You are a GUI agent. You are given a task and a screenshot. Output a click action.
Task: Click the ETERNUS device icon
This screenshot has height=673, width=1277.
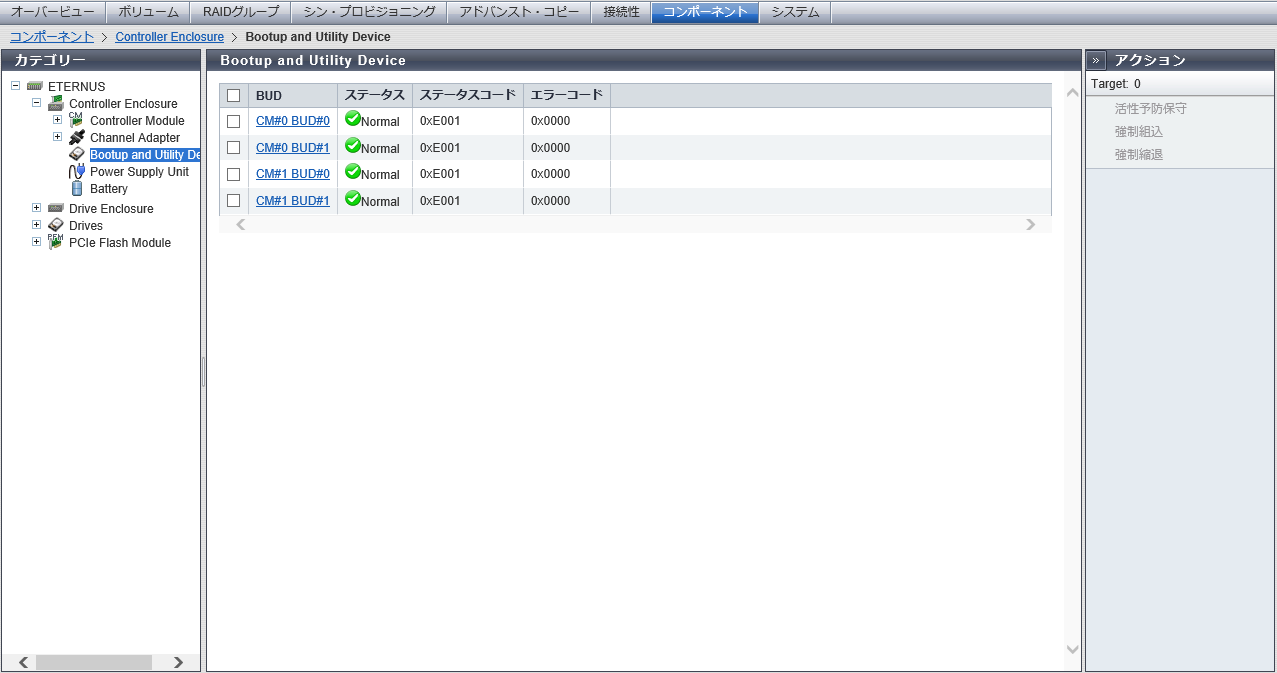[x=35, y=86]
